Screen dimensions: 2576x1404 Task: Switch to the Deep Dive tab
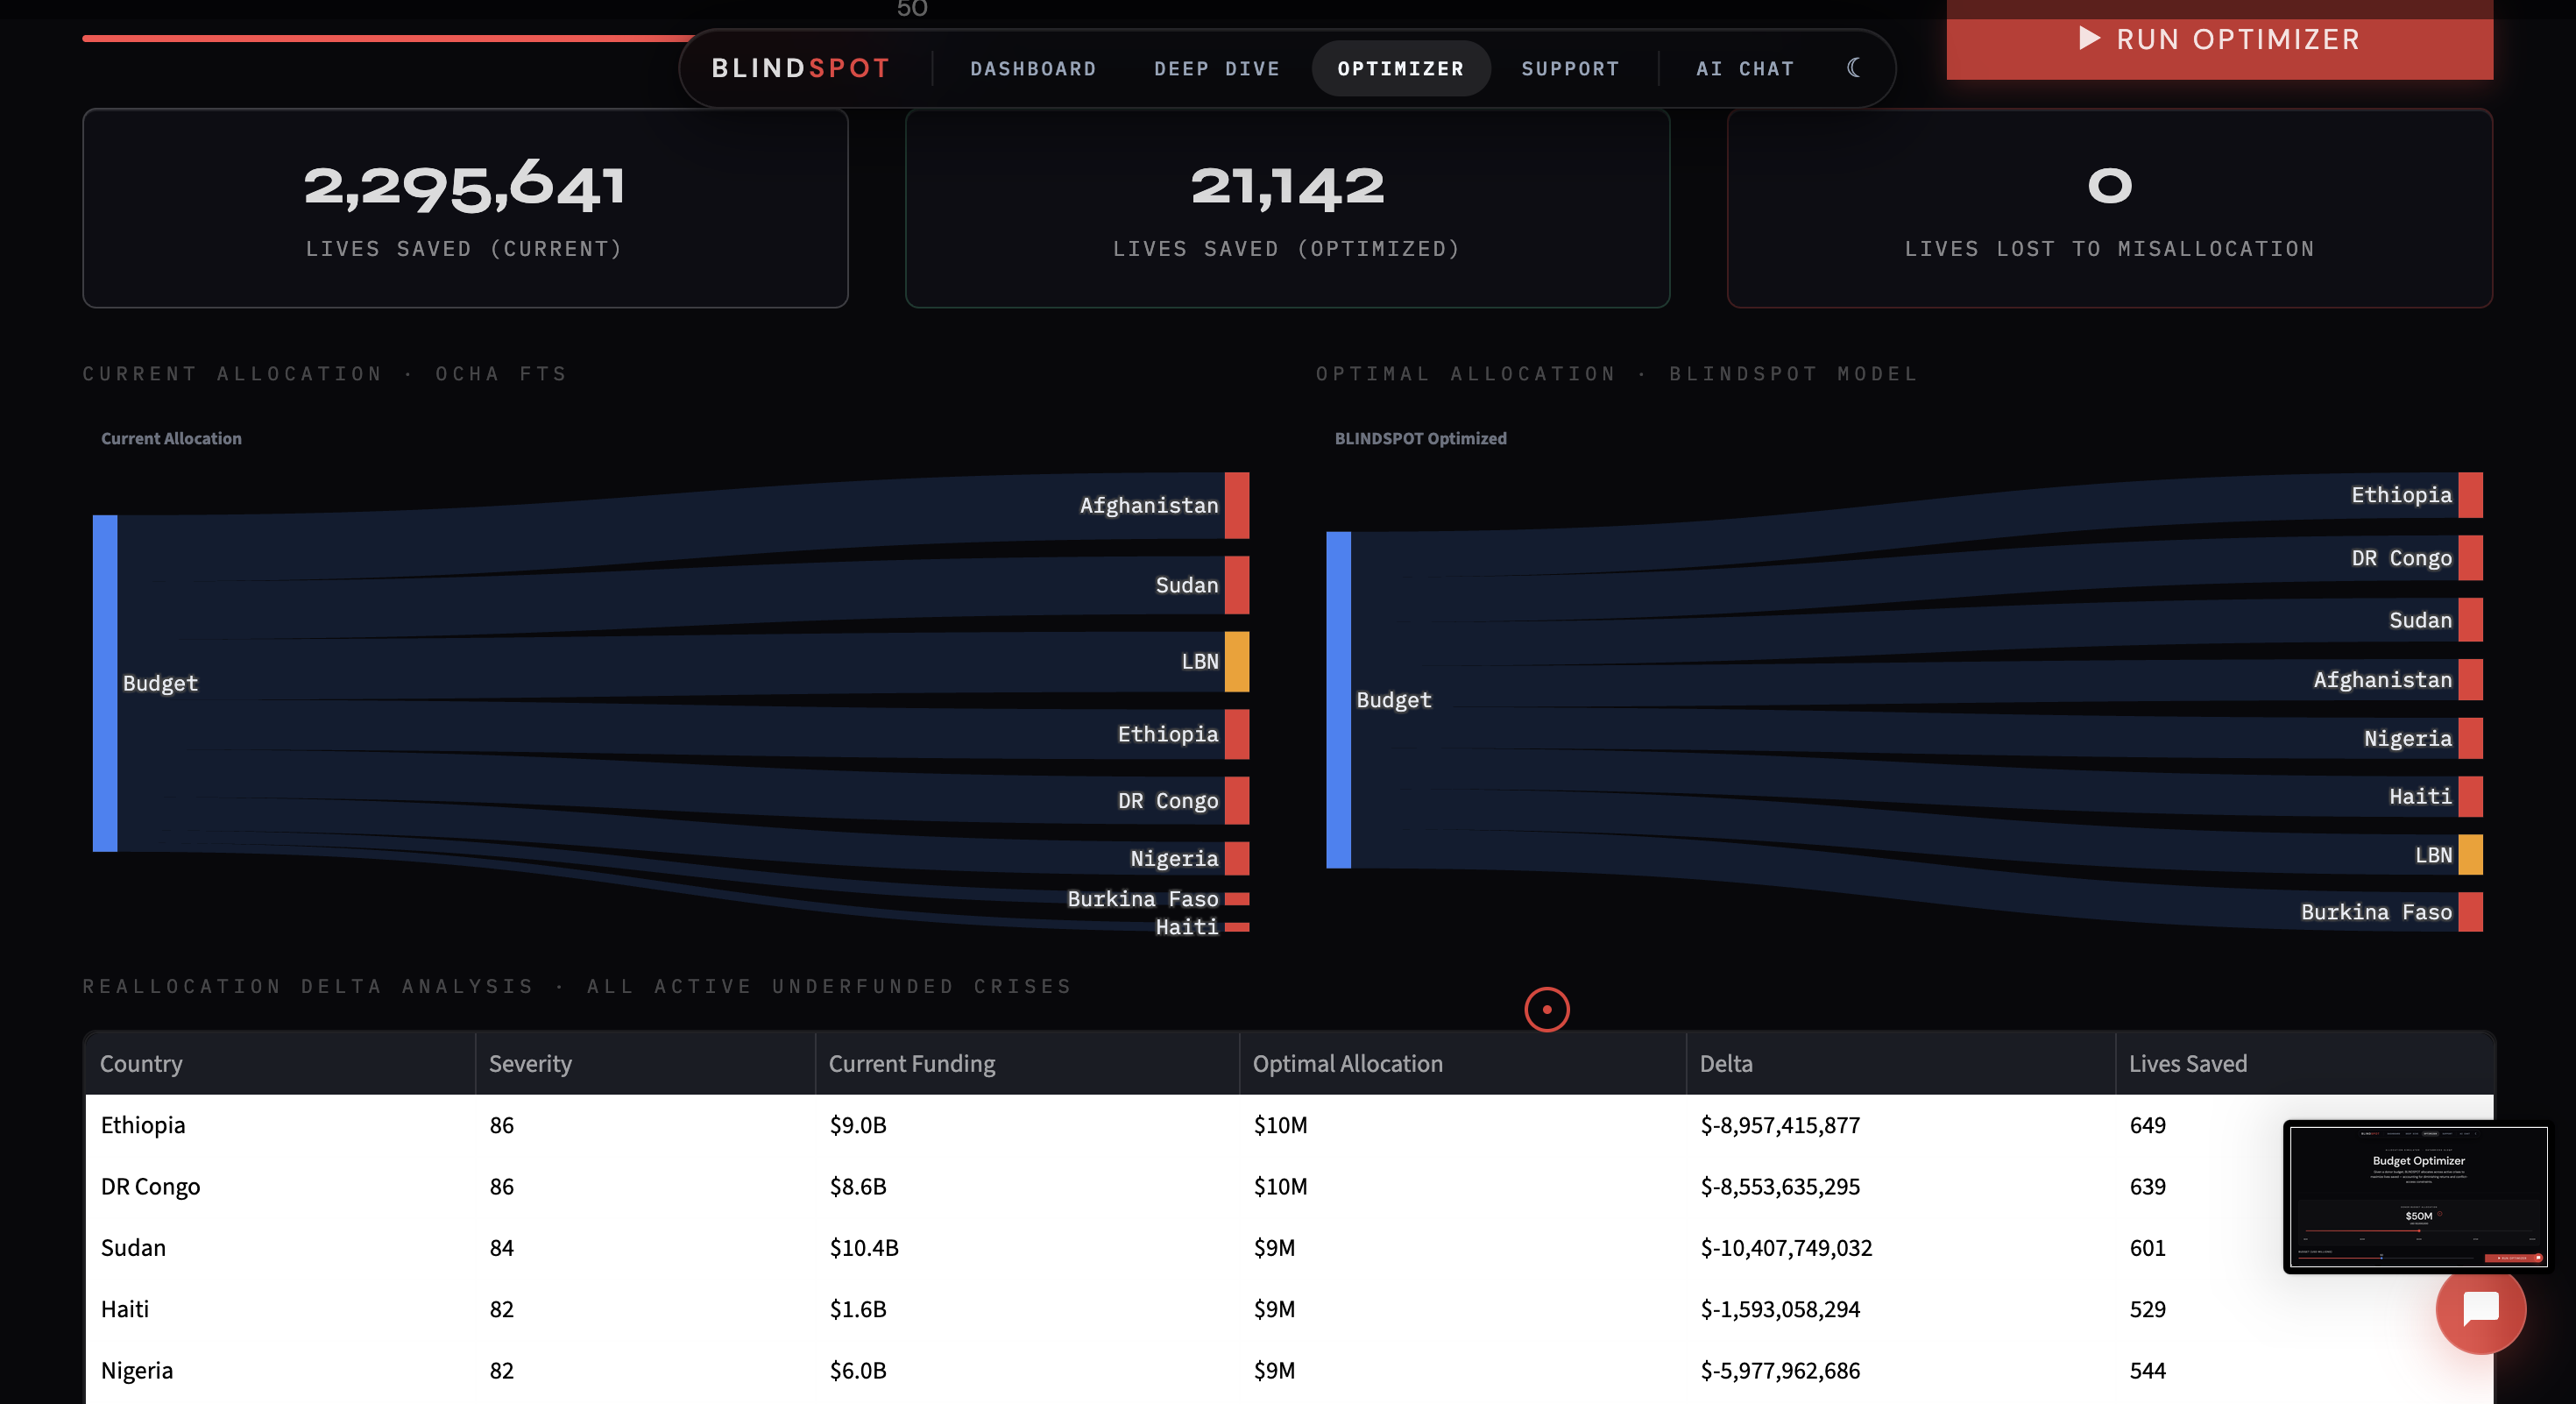point(1216,69)
